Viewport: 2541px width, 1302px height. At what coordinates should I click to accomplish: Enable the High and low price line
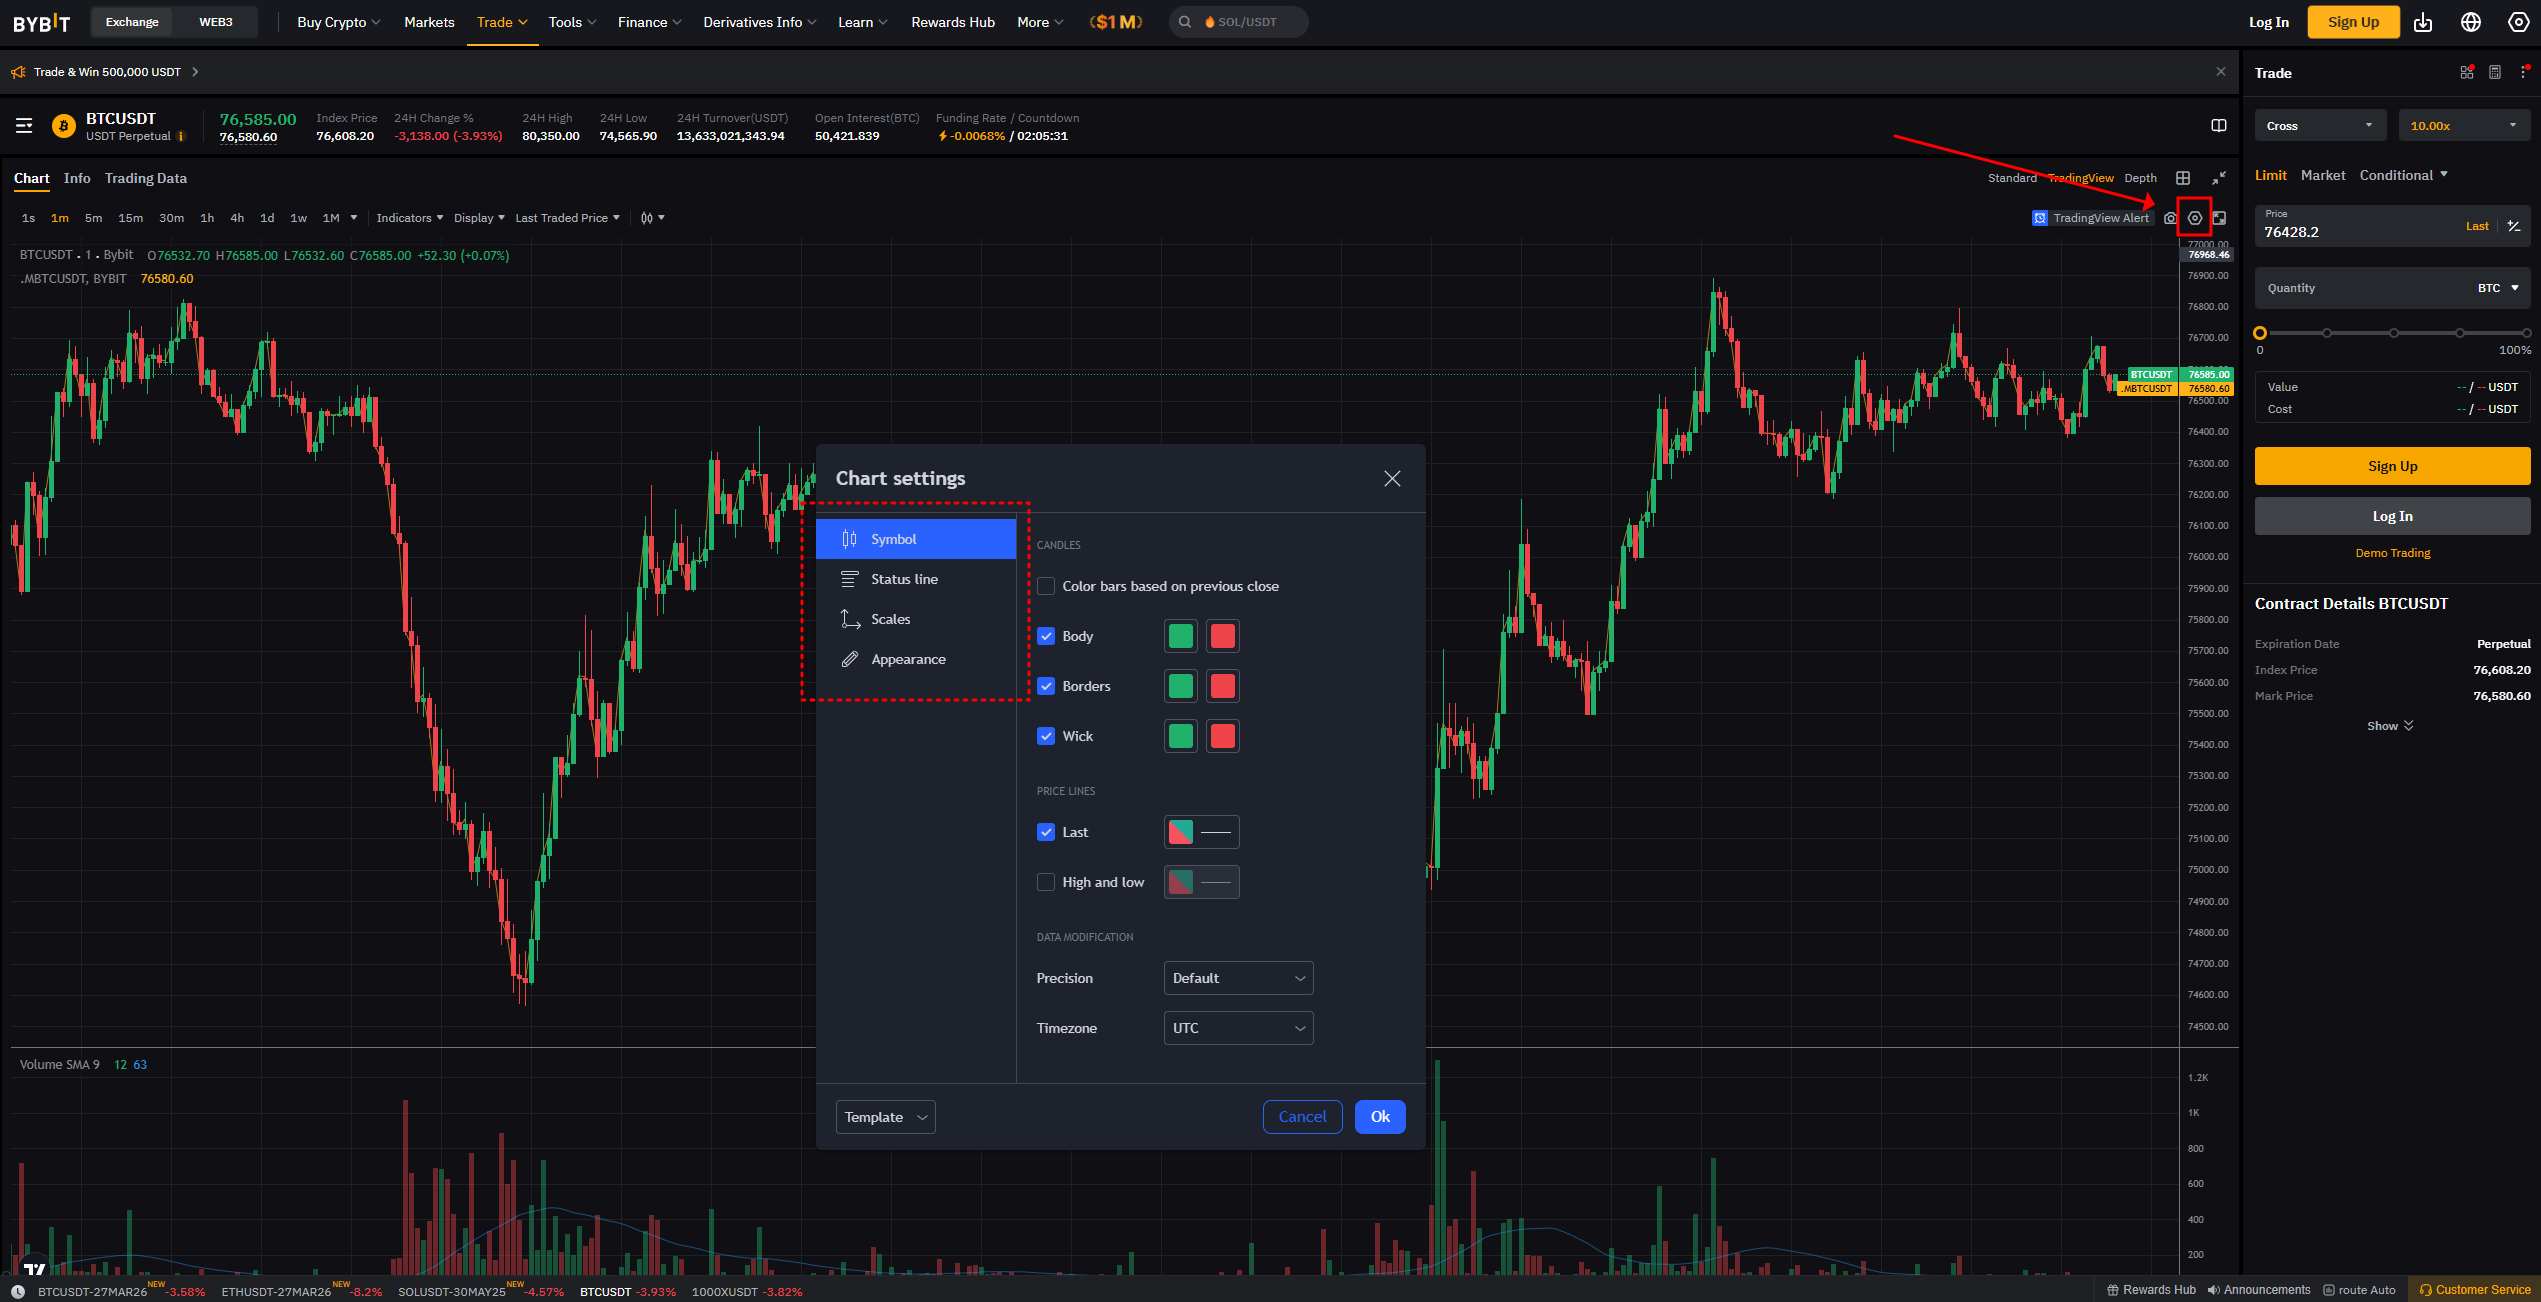click(1046, 882)
